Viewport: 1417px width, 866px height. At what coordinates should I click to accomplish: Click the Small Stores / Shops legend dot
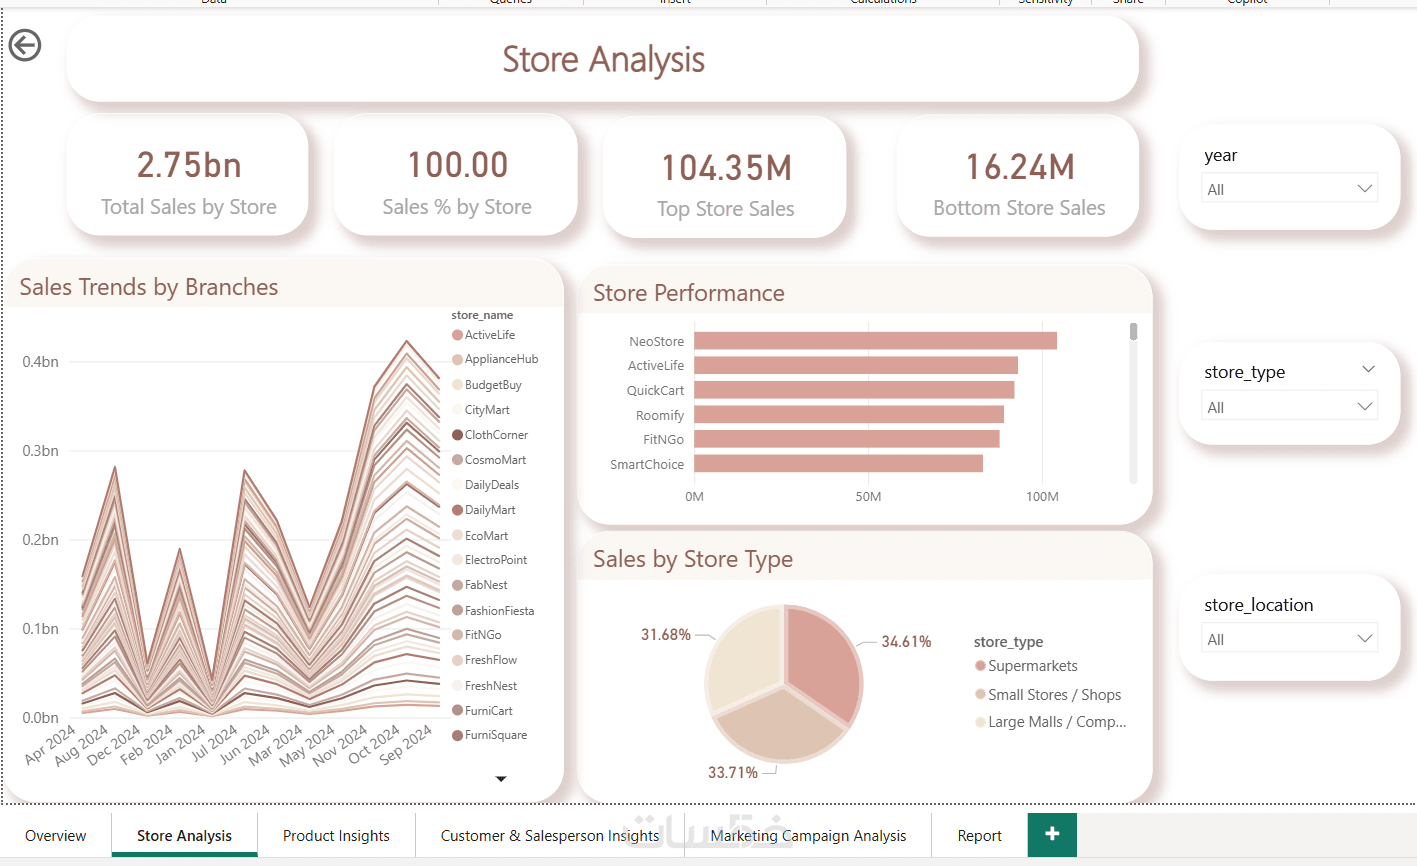point(980,694)
